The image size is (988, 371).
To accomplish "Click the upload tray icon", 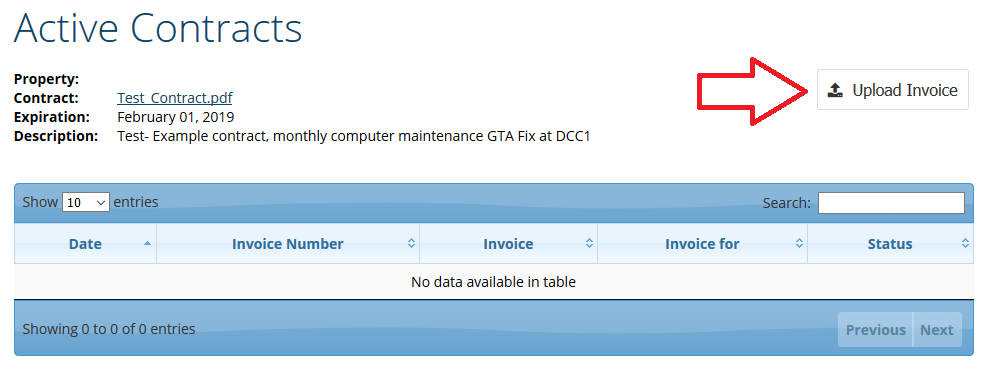I will 835,91.
